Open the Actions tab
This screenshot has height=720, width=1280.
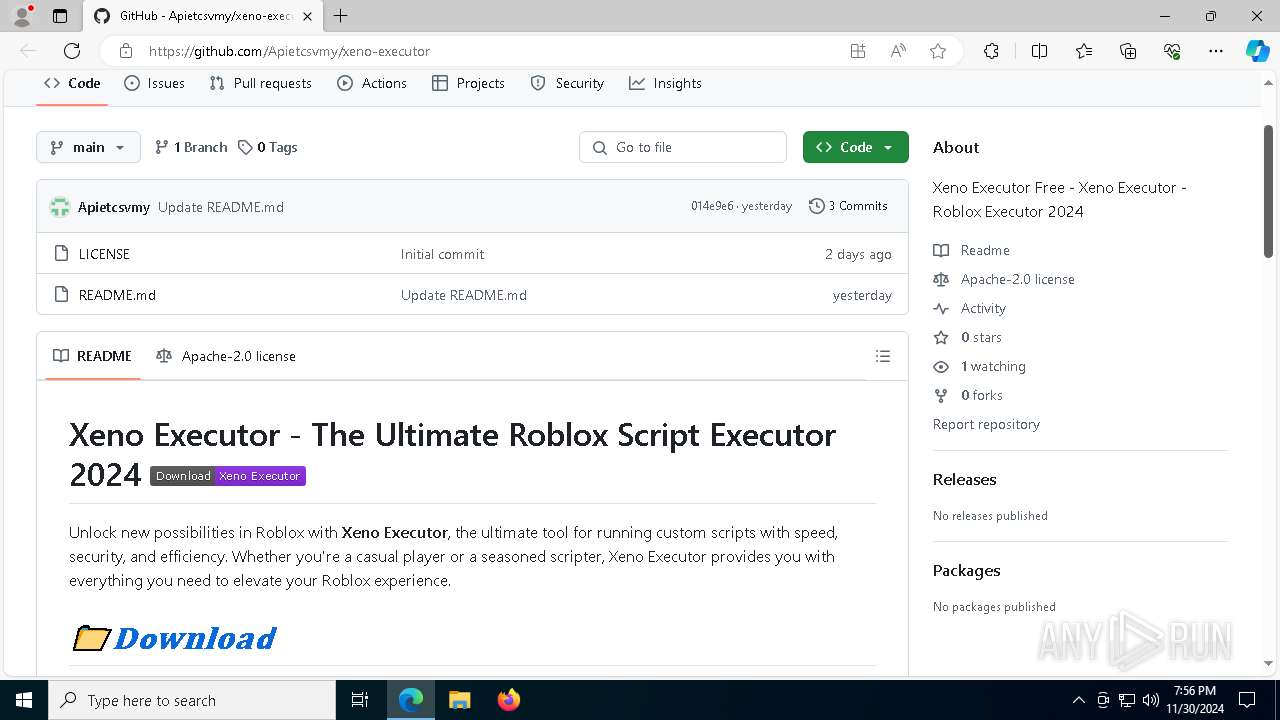click(372, 83)
